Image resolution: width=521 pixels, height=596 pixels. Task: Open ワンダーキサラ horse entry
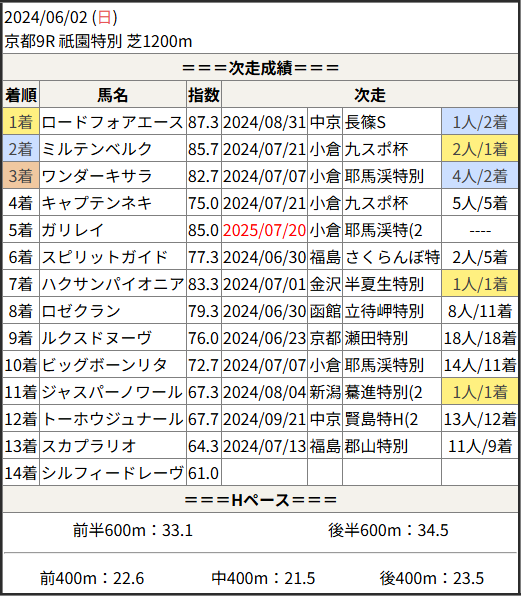click(97, 176)
